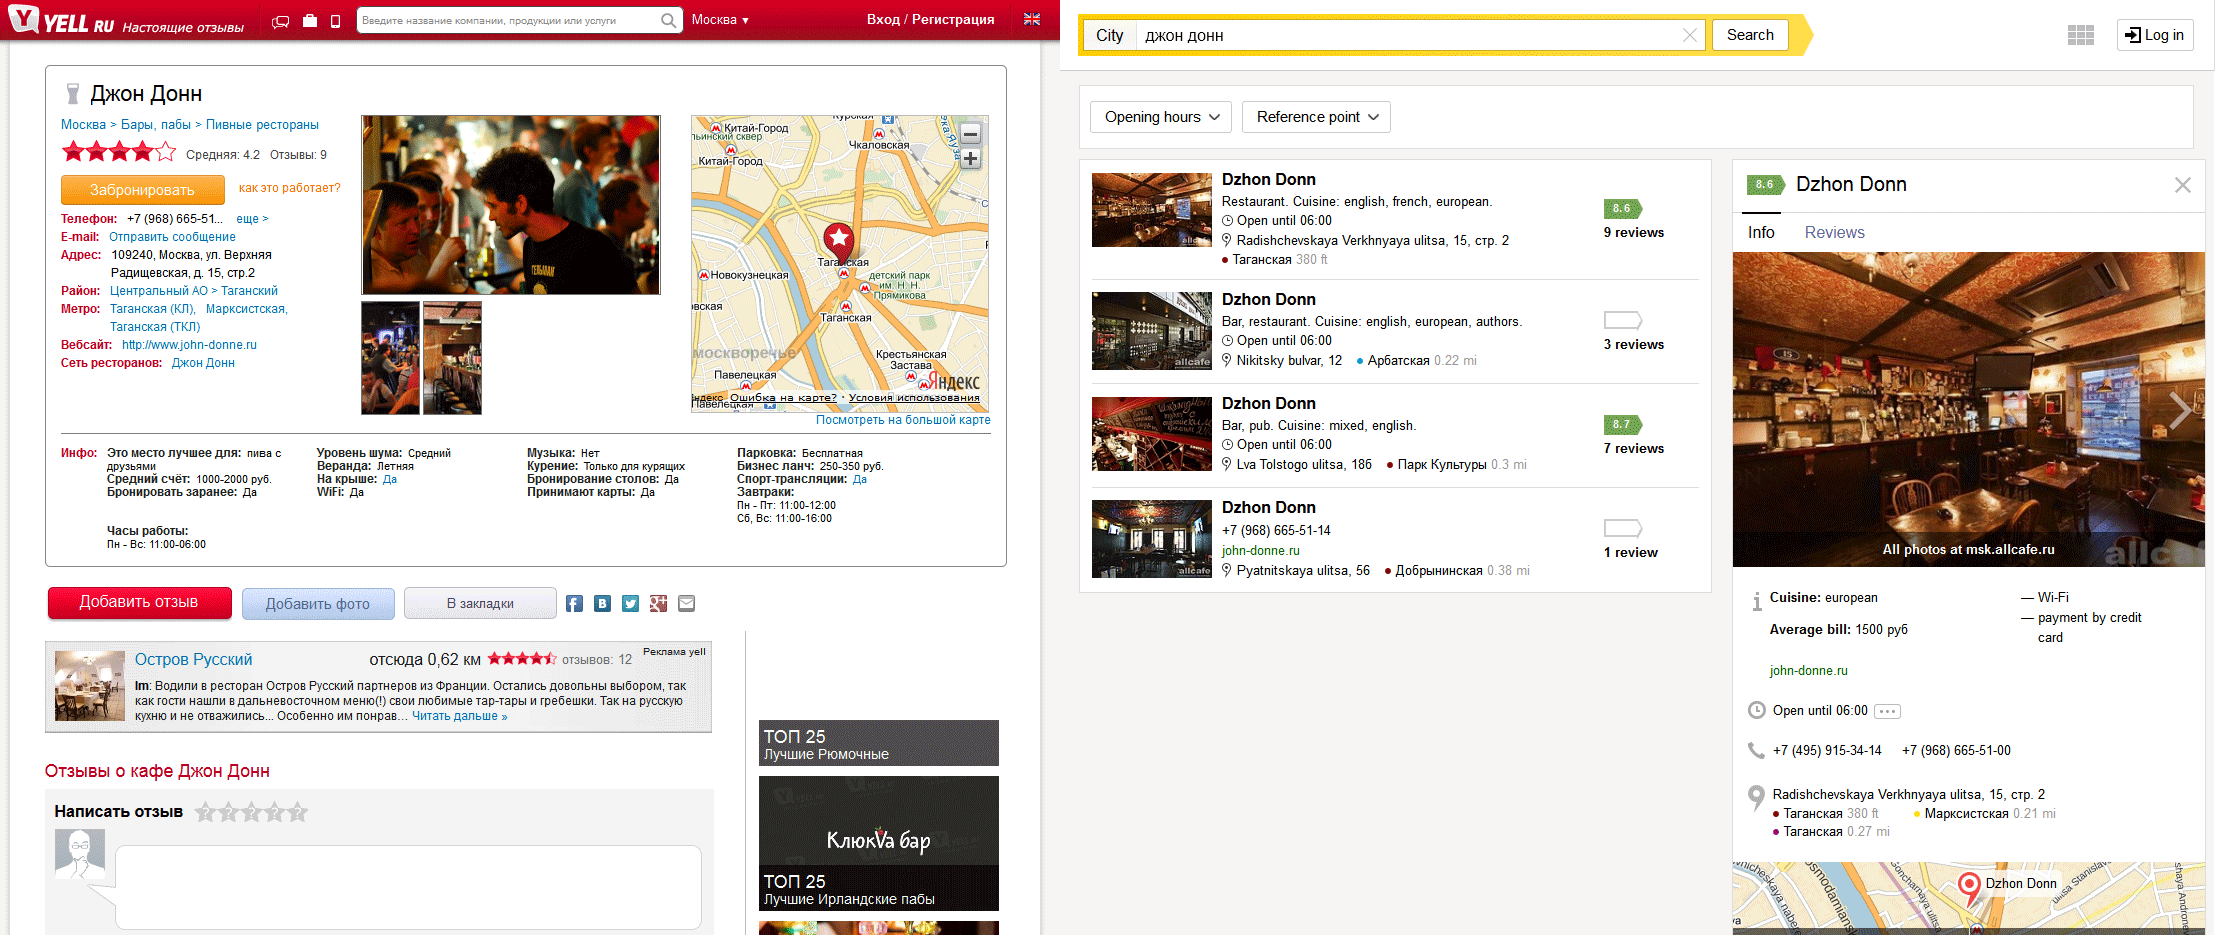Open the first small photo thumbnail on Yell

390,358
